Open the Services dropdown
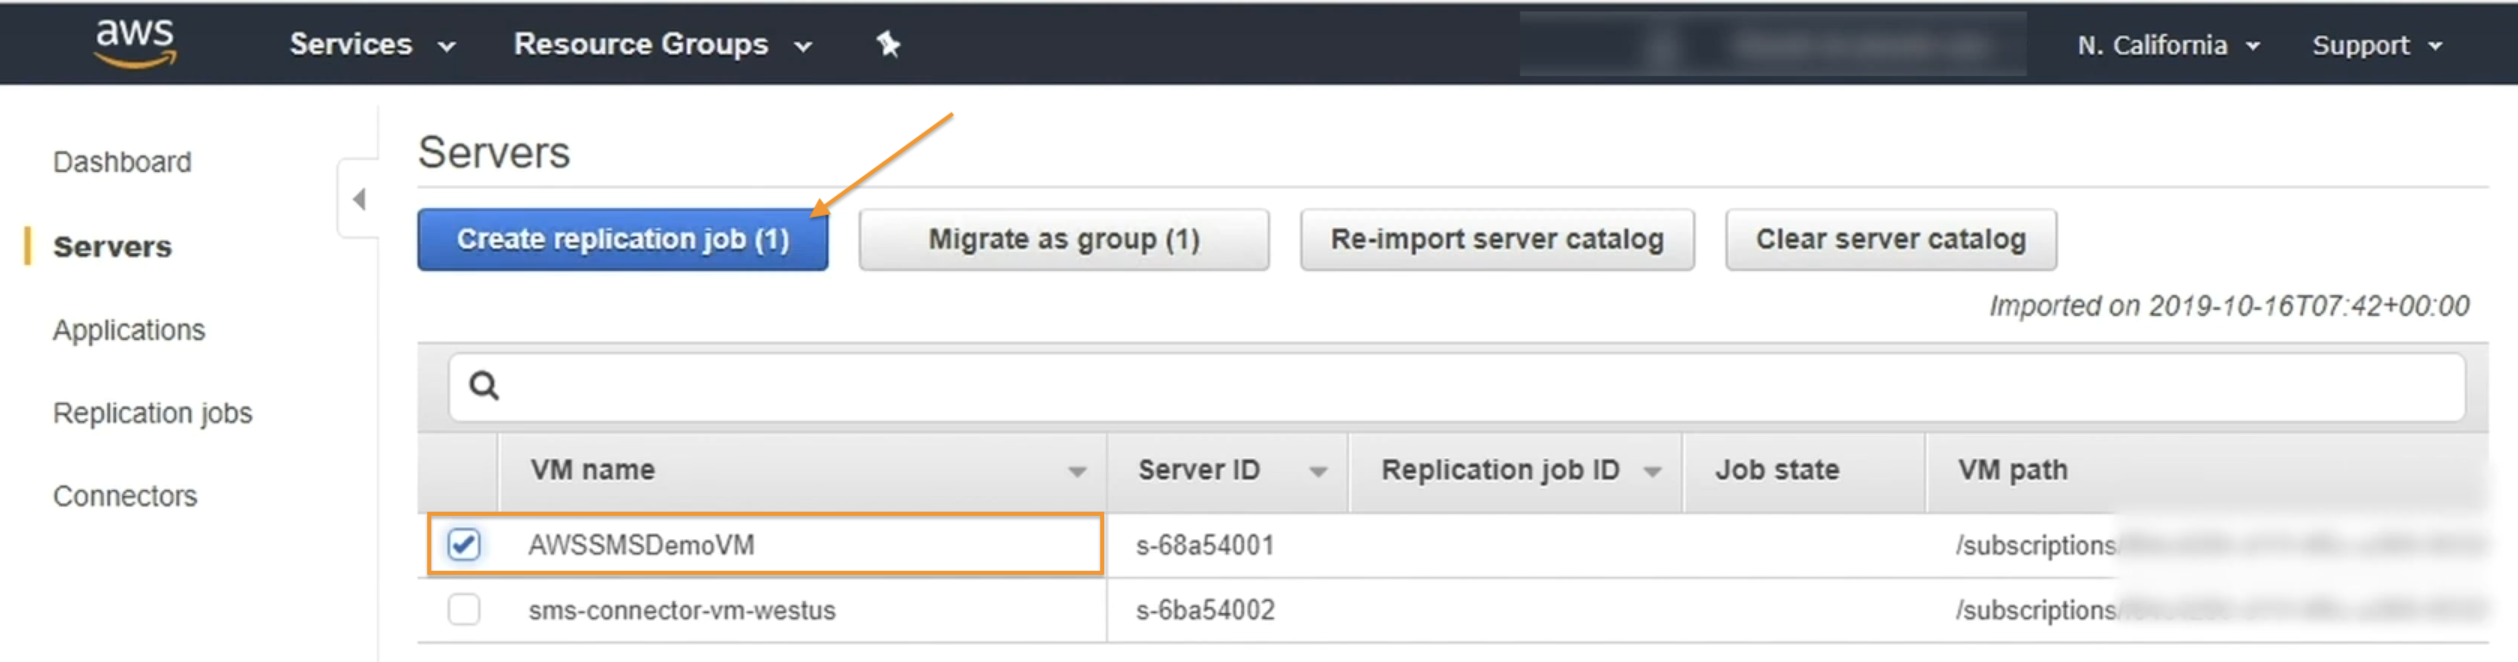 (373, 45)
